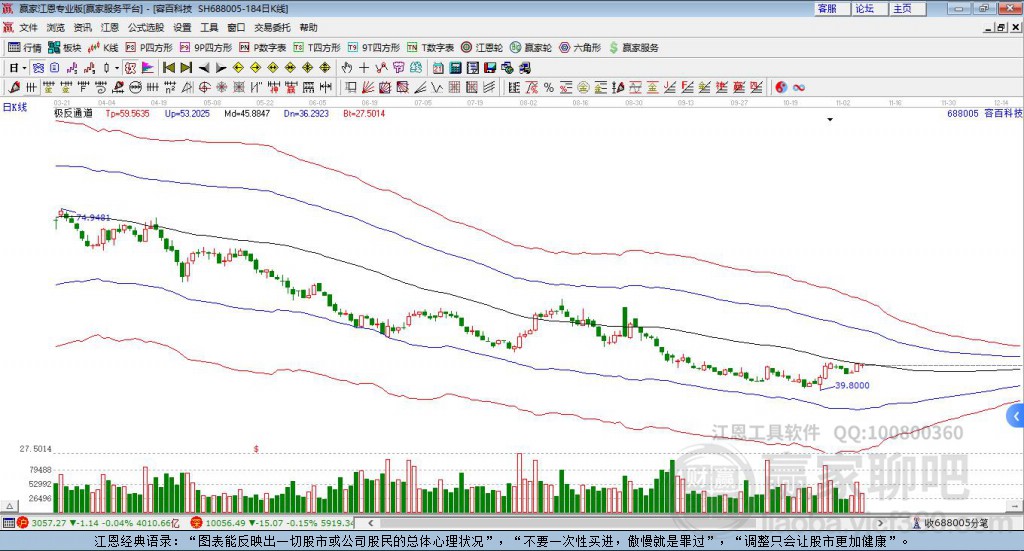Open the 行情 market quotes view
The height and width of the screenshot is (551, 1024).
25,47
